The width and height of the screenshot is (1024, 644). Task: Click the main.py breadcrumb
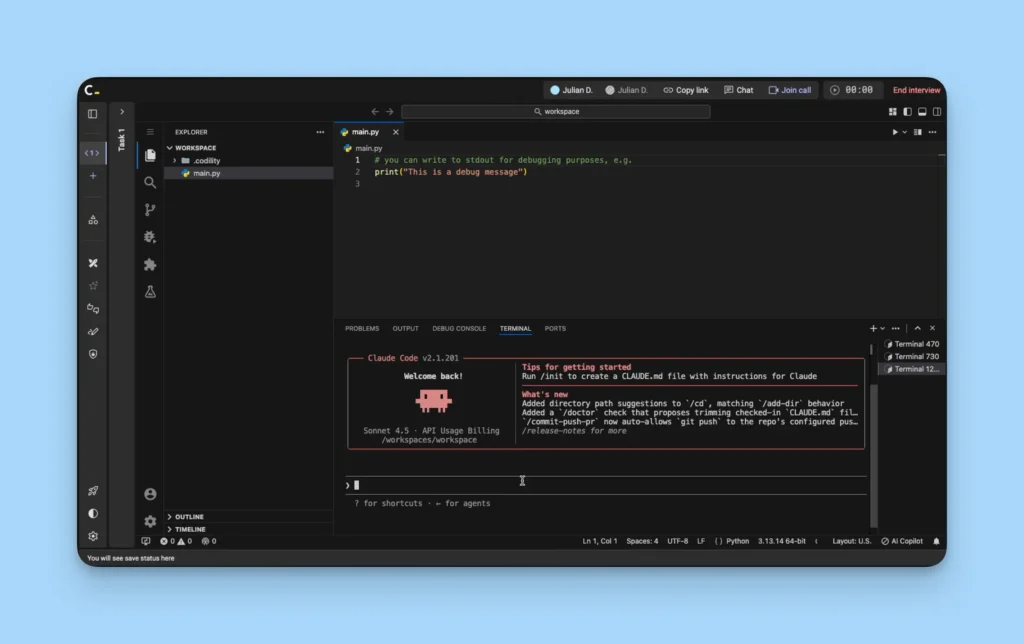368,148
